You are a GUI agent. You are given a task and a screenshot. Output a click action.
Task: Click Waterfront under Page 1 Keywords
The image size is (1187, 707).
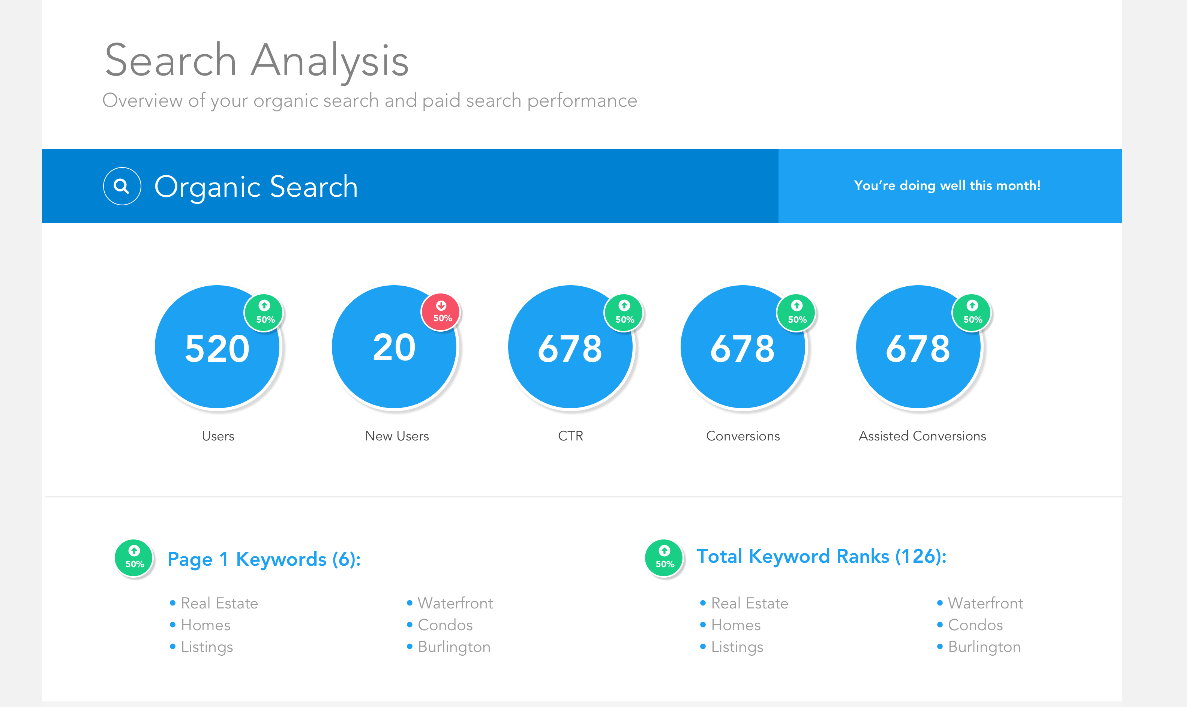[455, 603]
